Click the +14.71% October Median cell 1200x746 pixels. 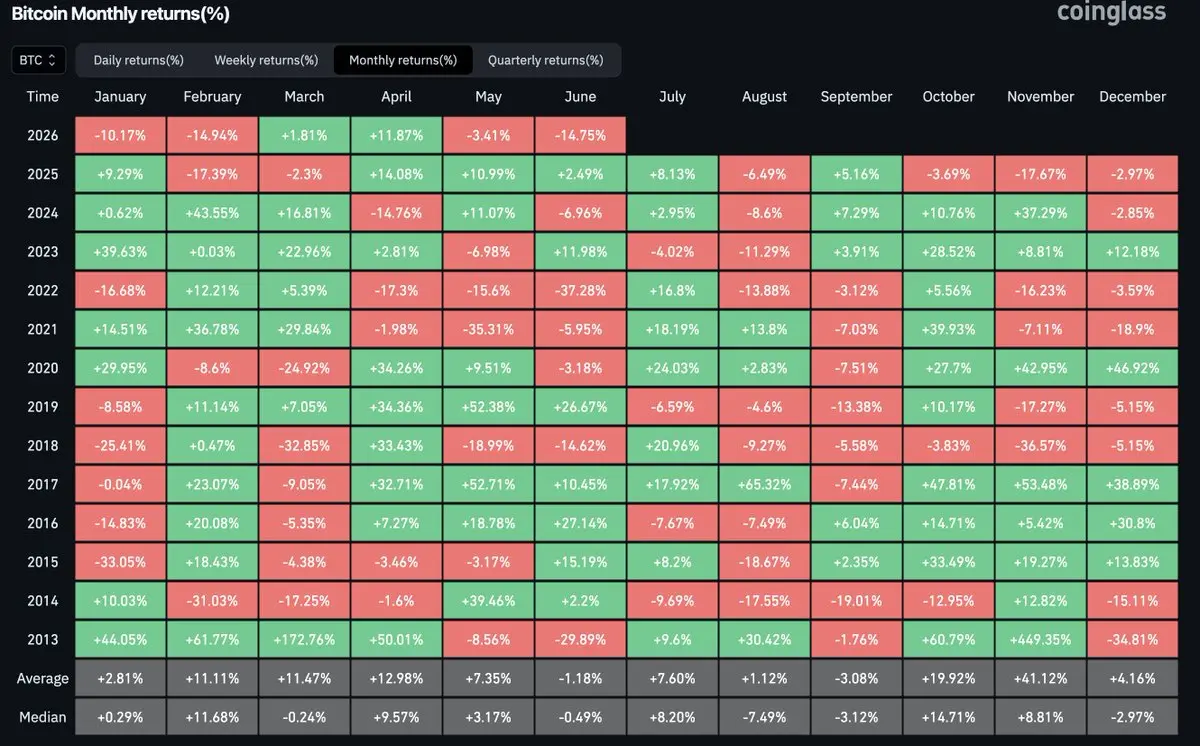948,717
